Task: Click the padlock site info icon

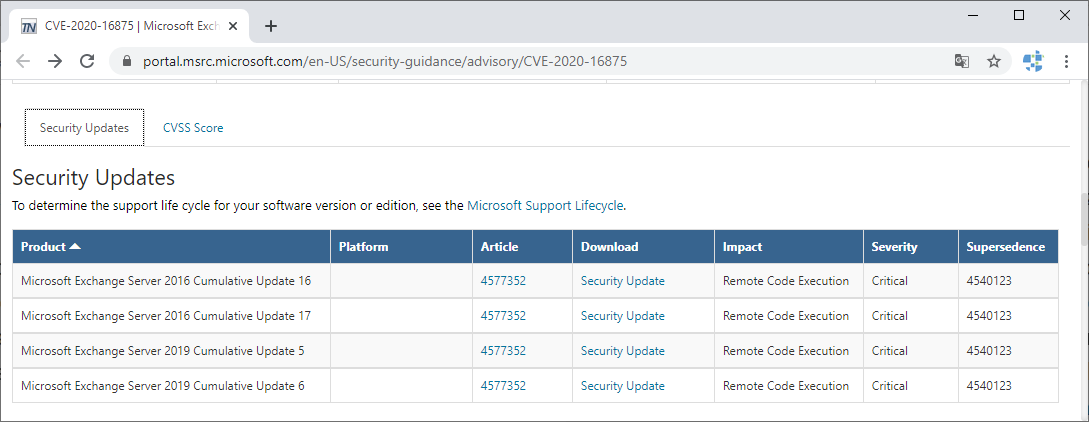Action: tap(126, 61)
